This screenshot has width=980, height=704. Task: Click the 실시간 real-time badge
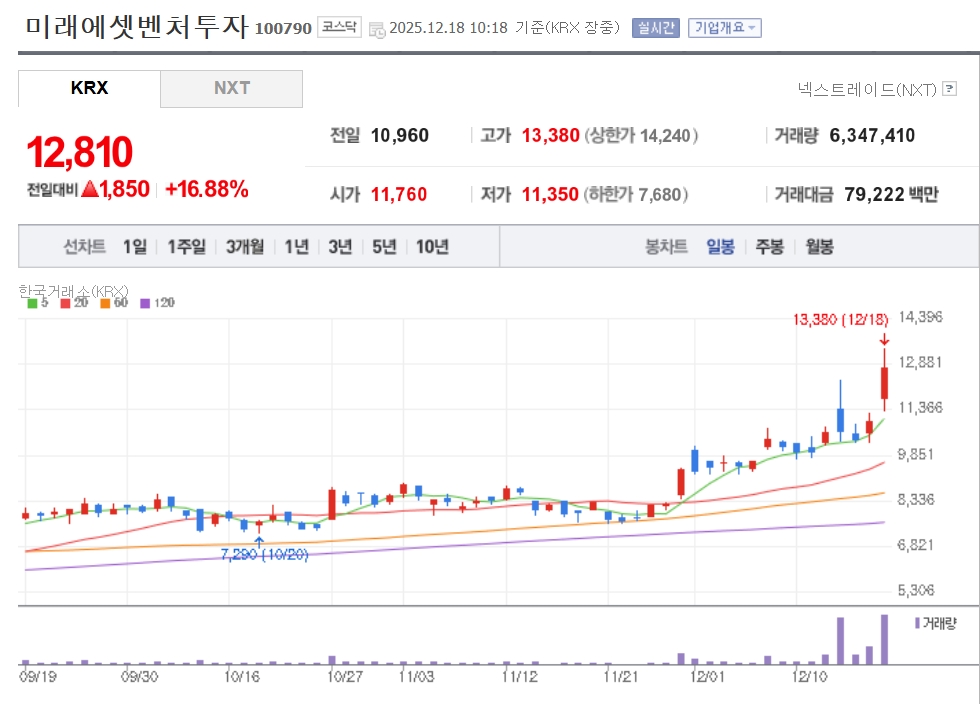(655, 28)
